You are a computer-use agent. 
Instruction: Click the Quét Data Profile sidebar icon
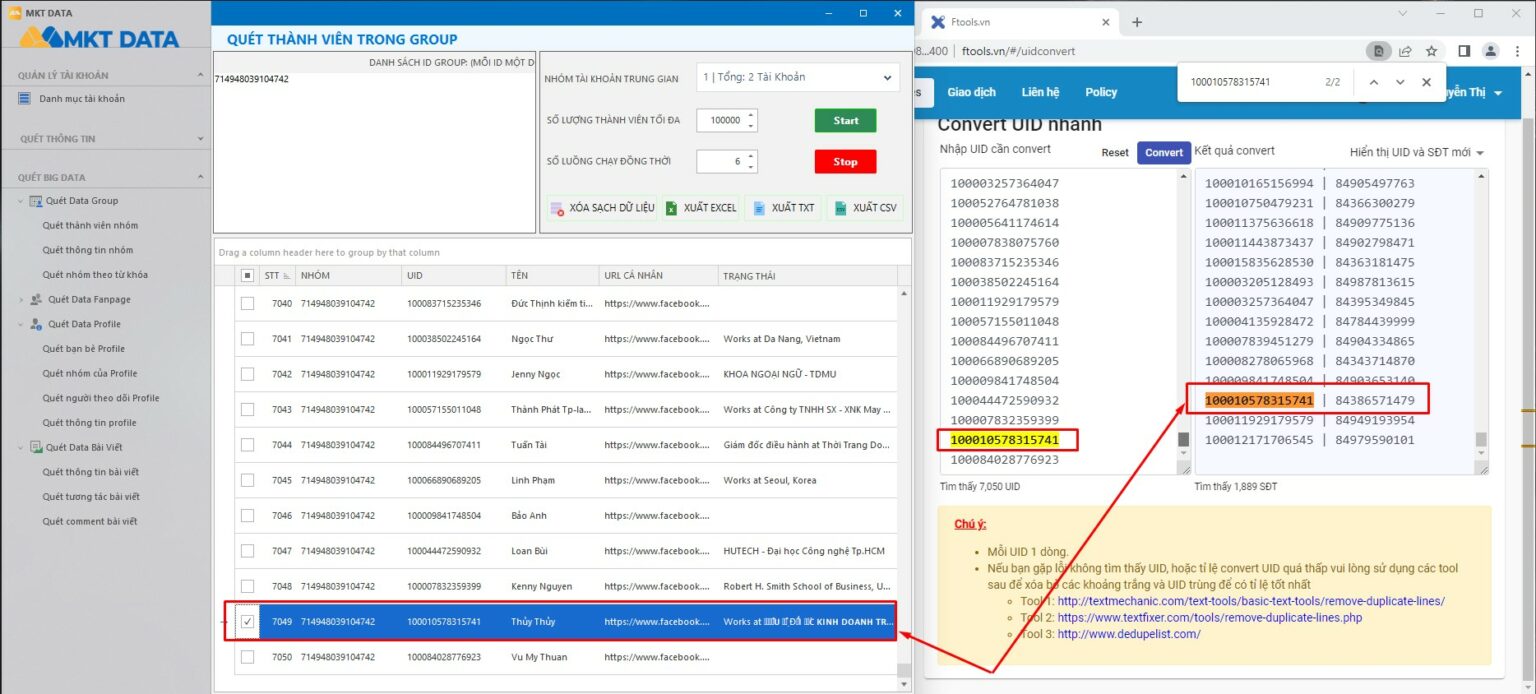pyautogui.click(x=38, y=323)
